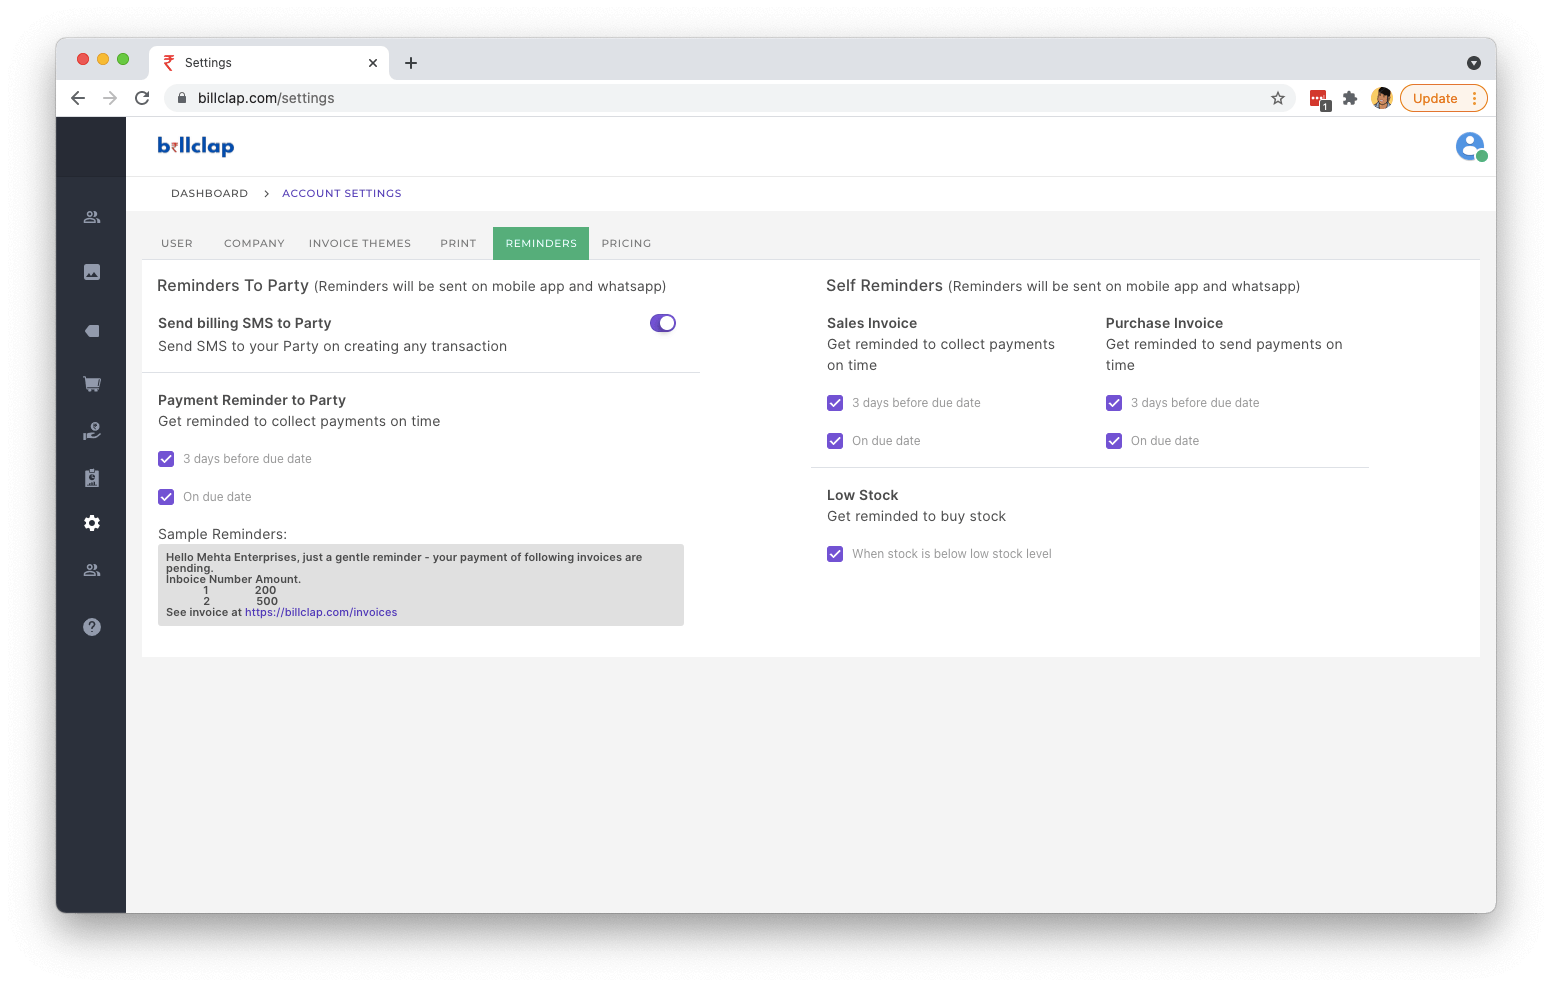Screen dimensions: 1552x987
Task: Select the REMINDERS tab
Action: click(541, 243)
